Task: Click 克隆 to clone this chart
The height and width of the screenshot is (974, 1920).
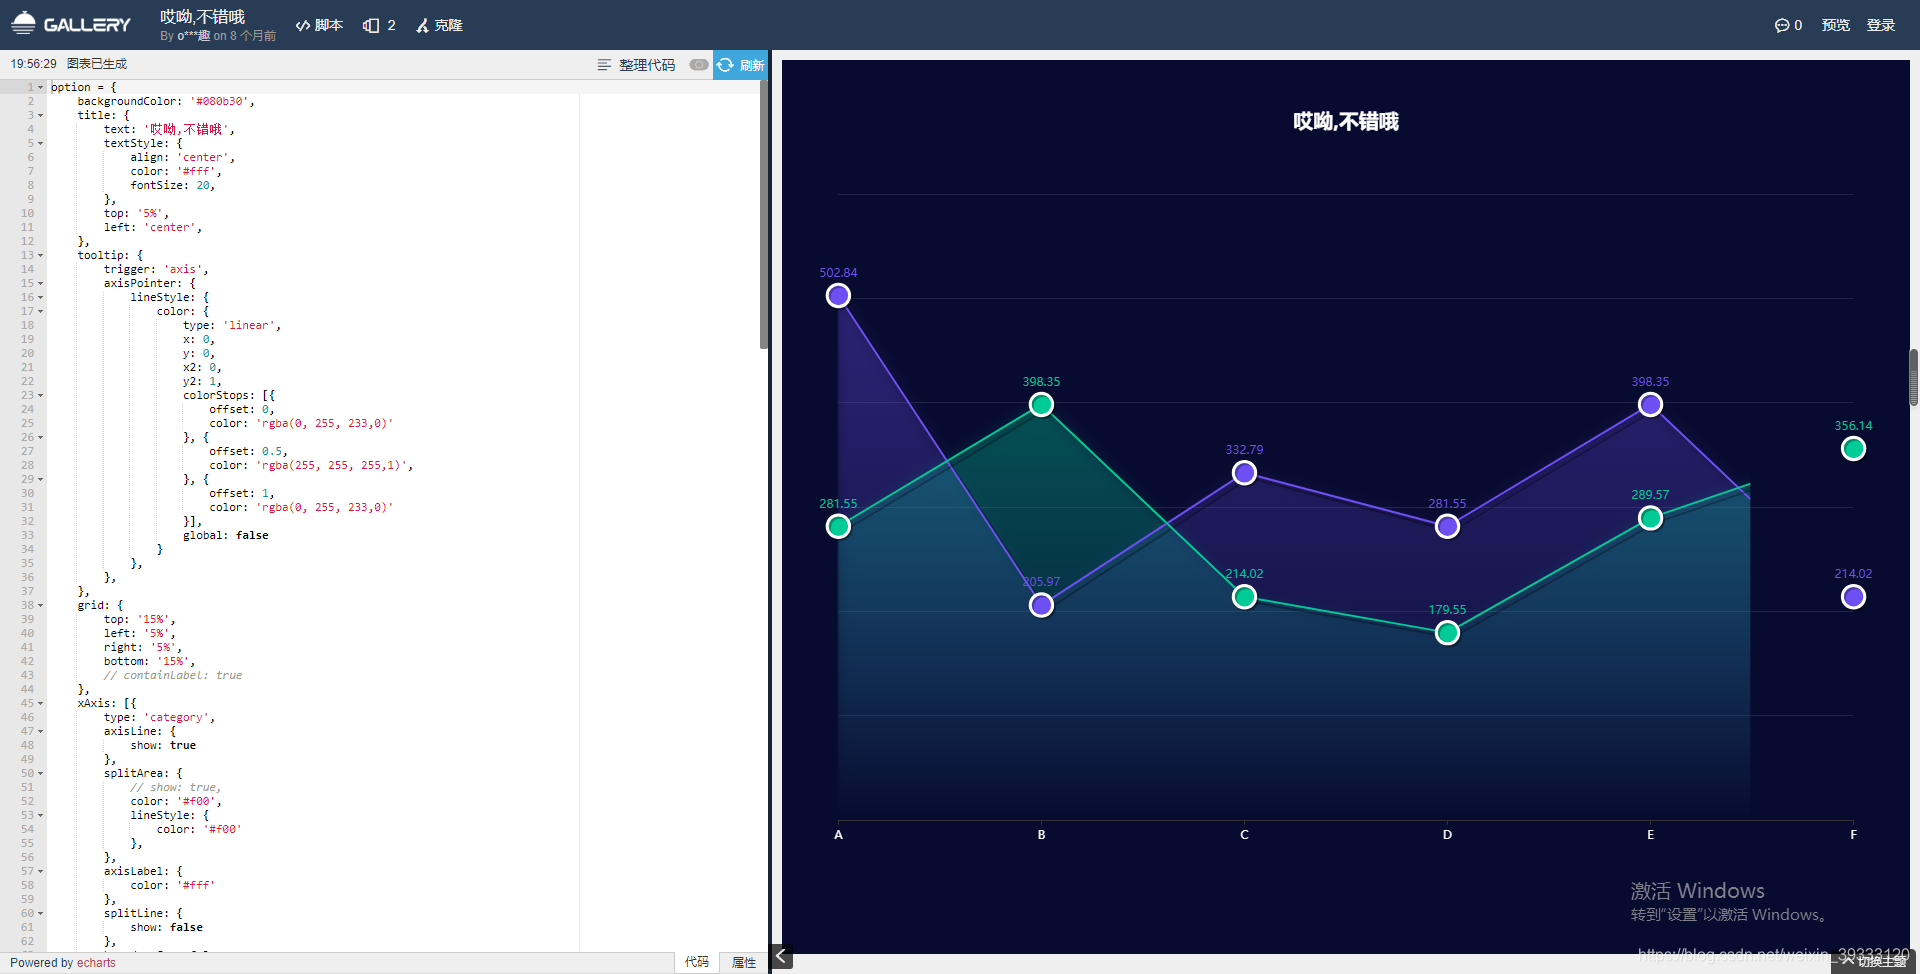Action: (439, 25)
